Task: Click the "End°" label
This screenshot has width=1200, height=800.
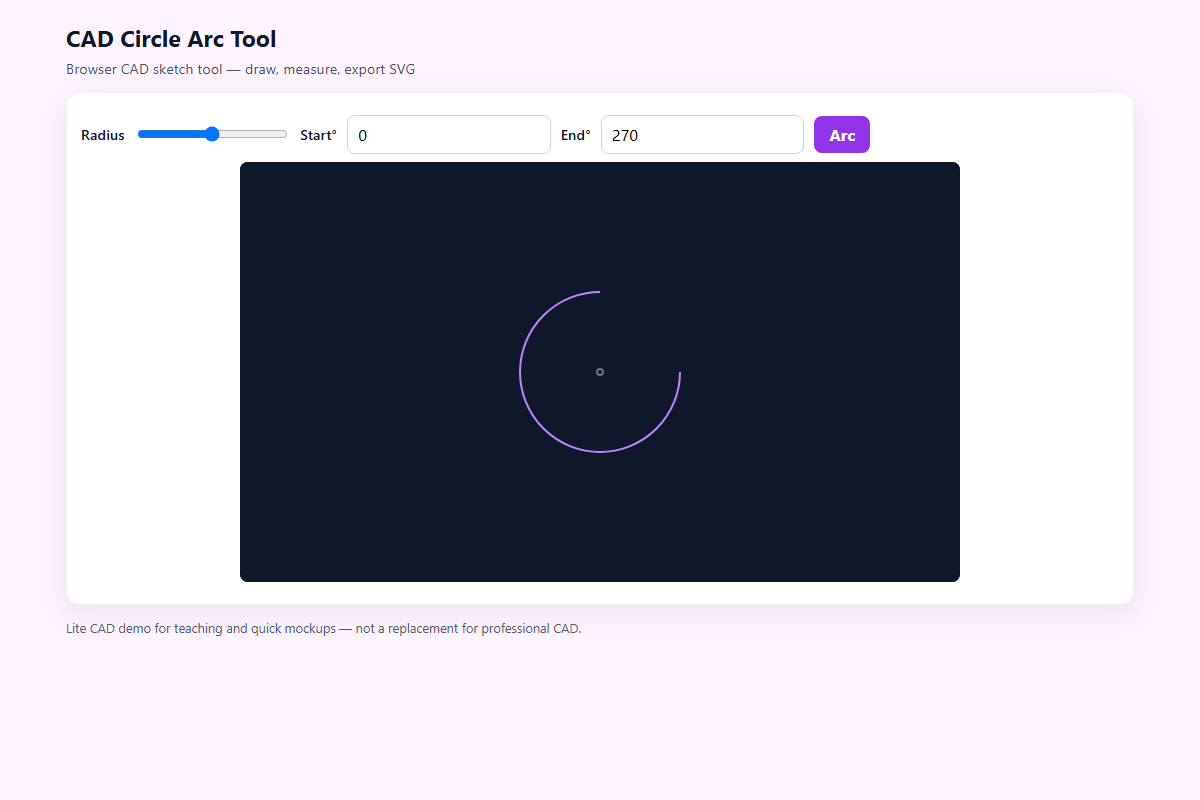Action: tap(576, 135)
